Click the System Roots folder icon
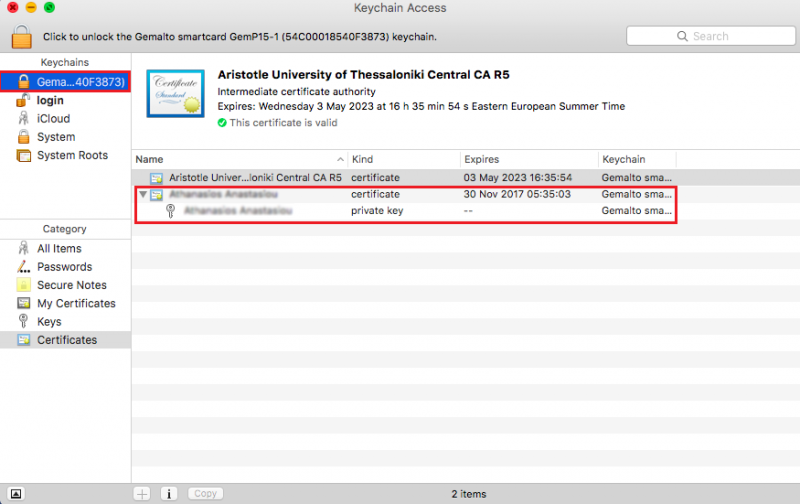The image size is (800, 504). pyautogui.click(x=23, y=155)
